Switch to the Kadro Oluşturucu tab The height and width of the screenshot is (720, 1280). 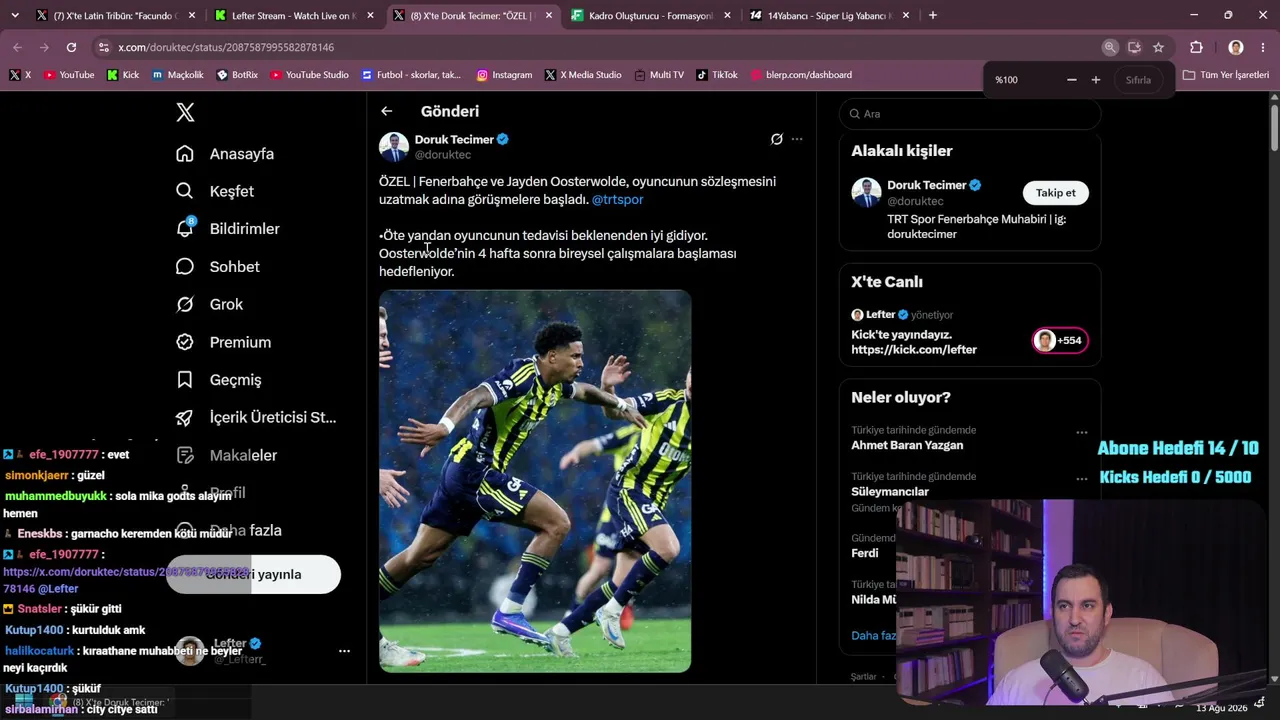(651, 16)
